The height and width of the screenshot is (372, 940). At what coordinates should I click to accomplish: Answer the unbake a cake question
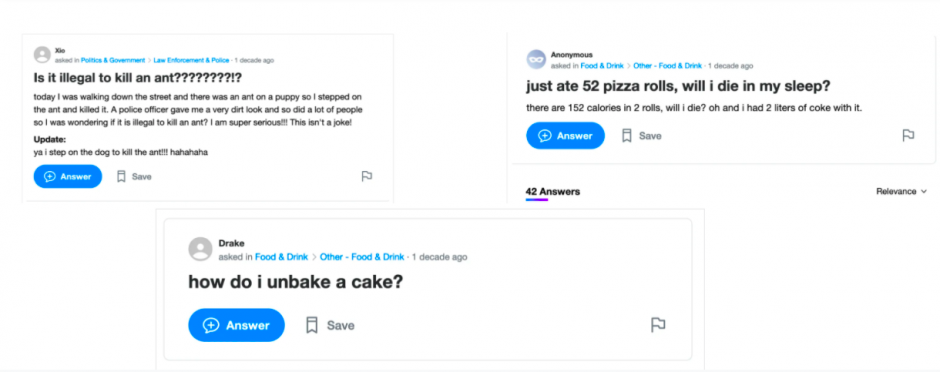point(236,325)
